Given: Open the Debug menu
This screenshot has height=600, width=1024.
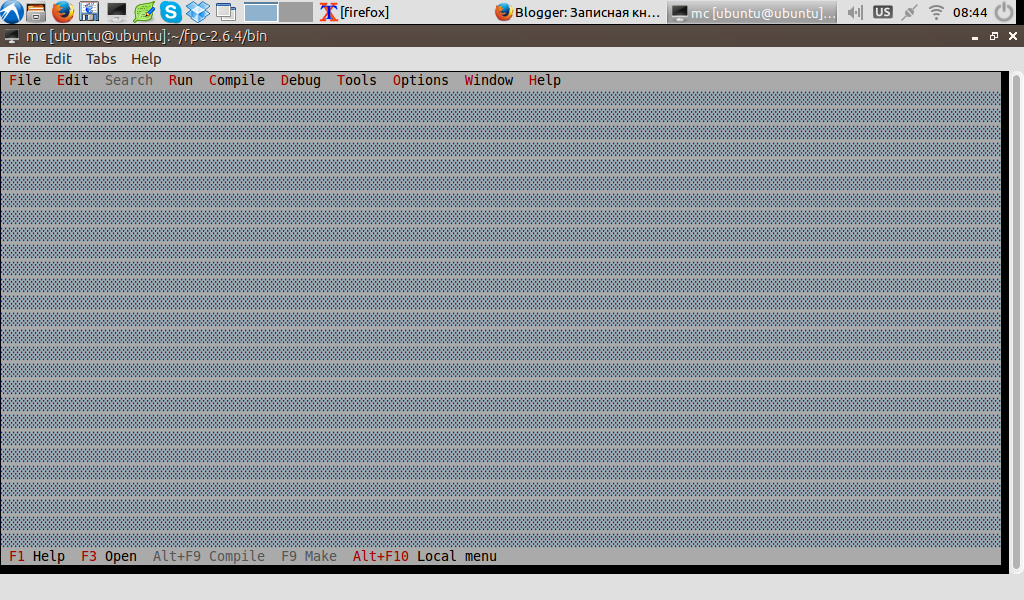Looking at the screenshot, I should click(300, 80).
